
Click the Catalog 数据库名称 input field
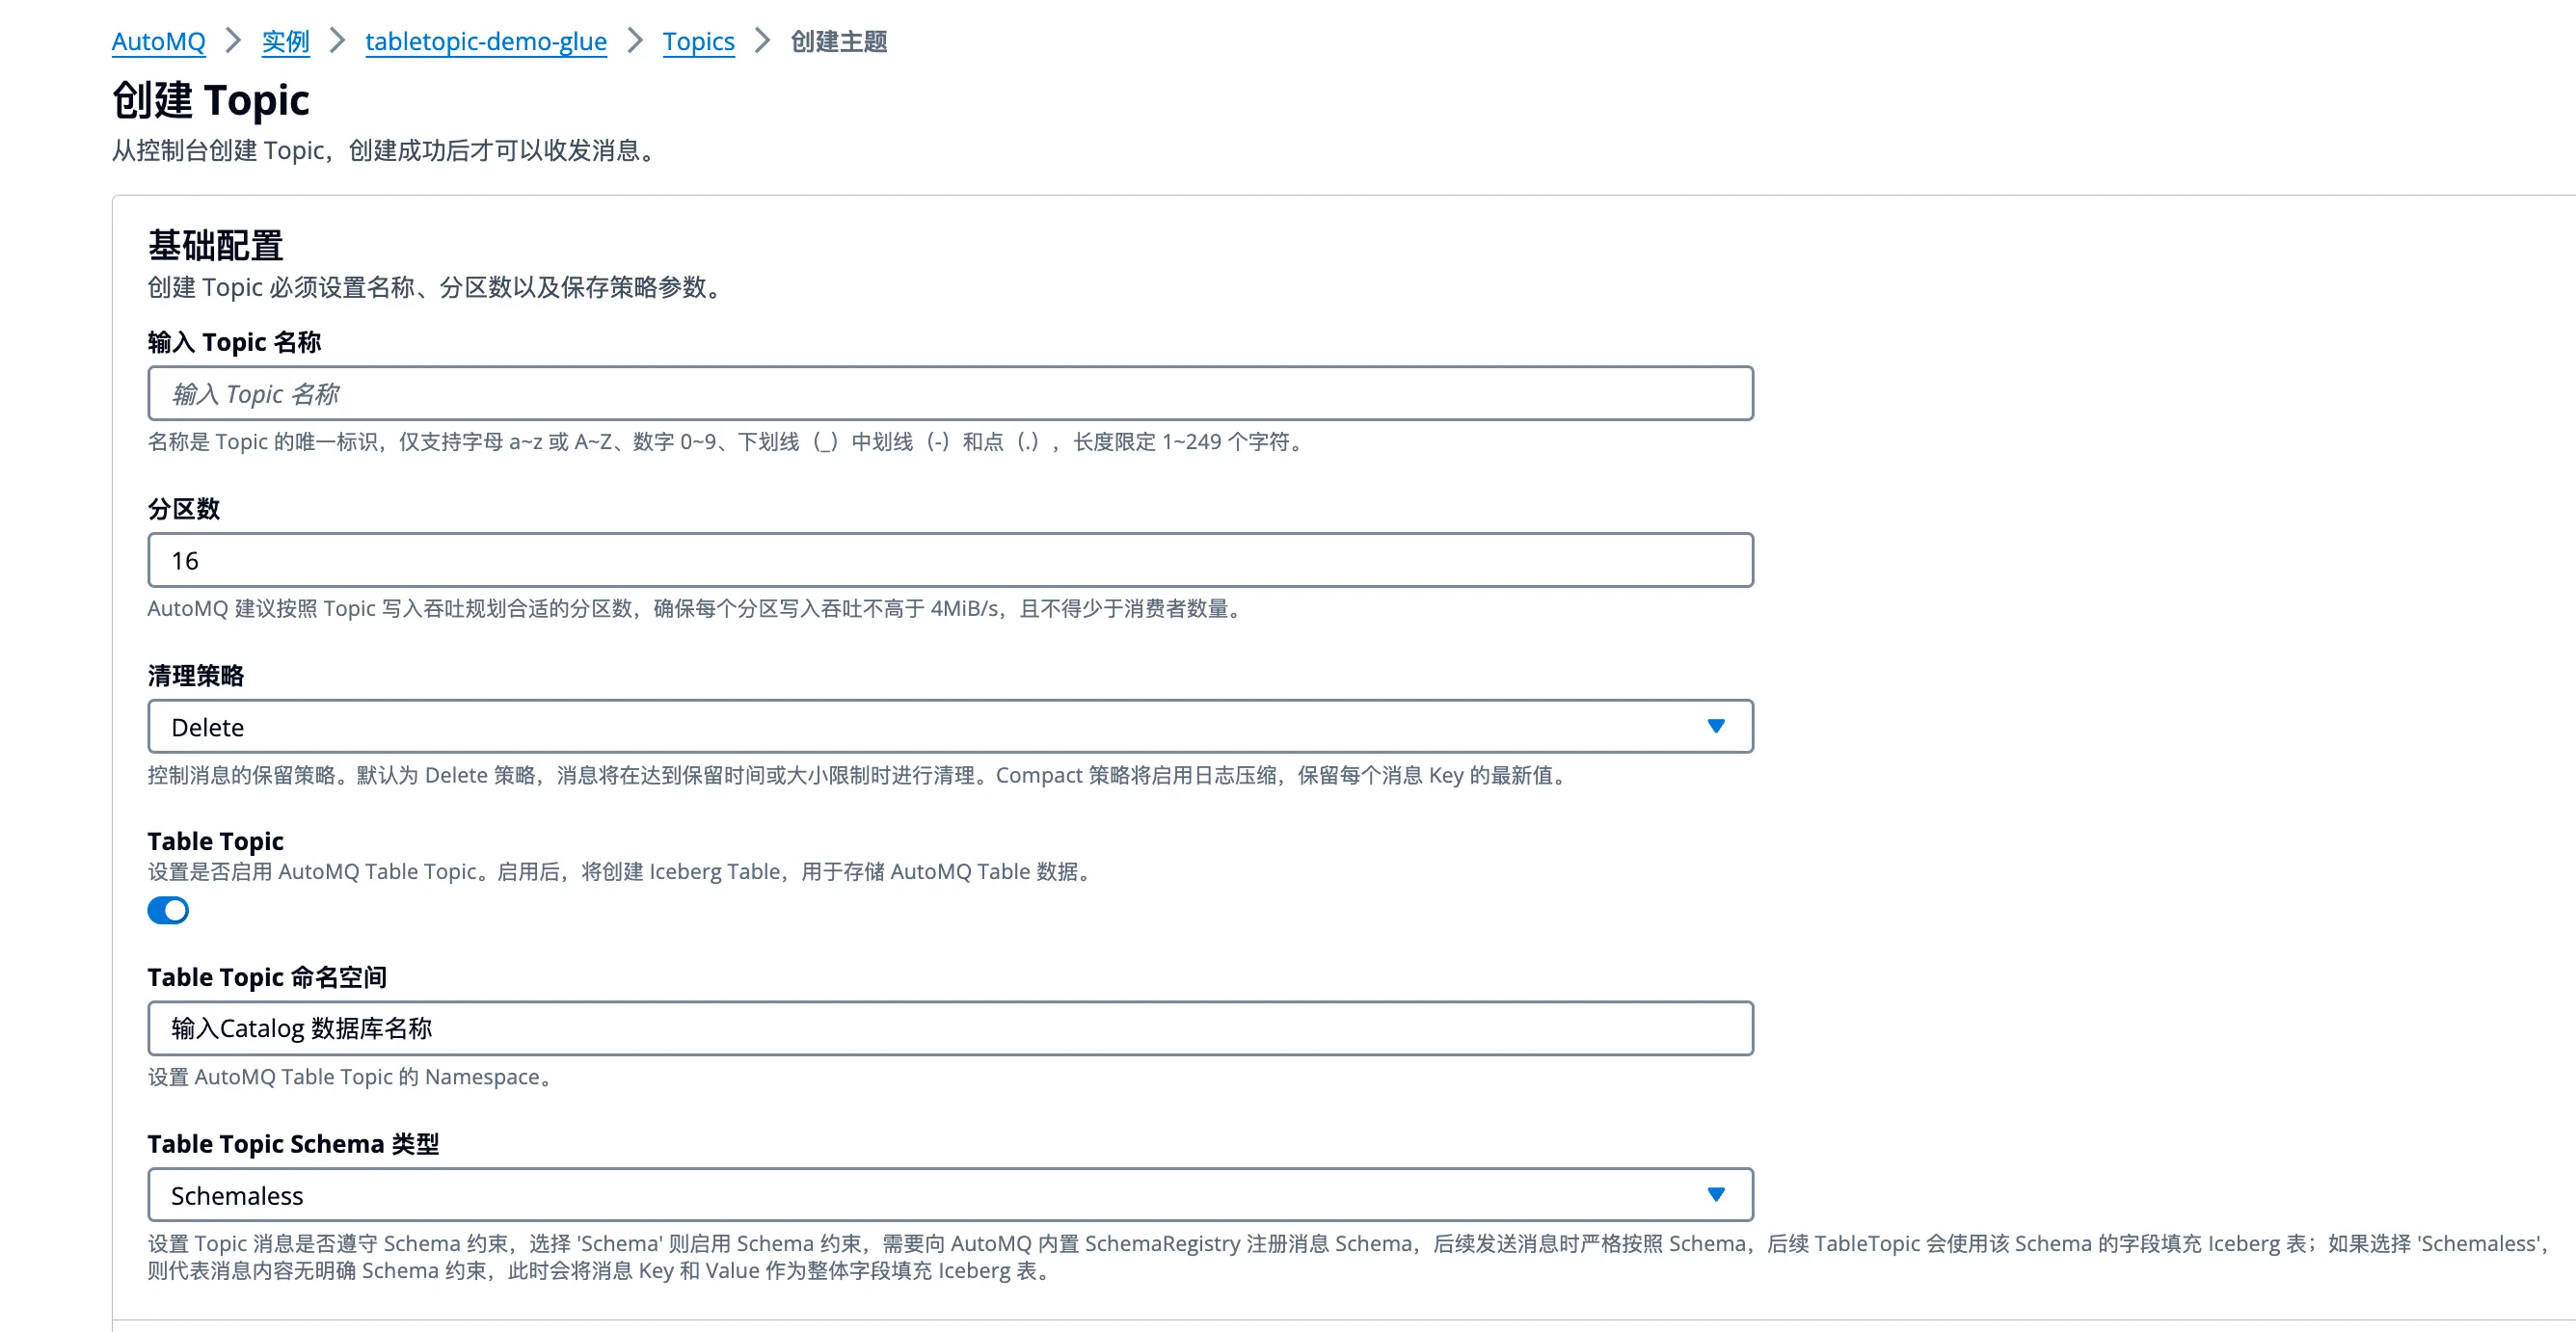tap(950, 1028)
